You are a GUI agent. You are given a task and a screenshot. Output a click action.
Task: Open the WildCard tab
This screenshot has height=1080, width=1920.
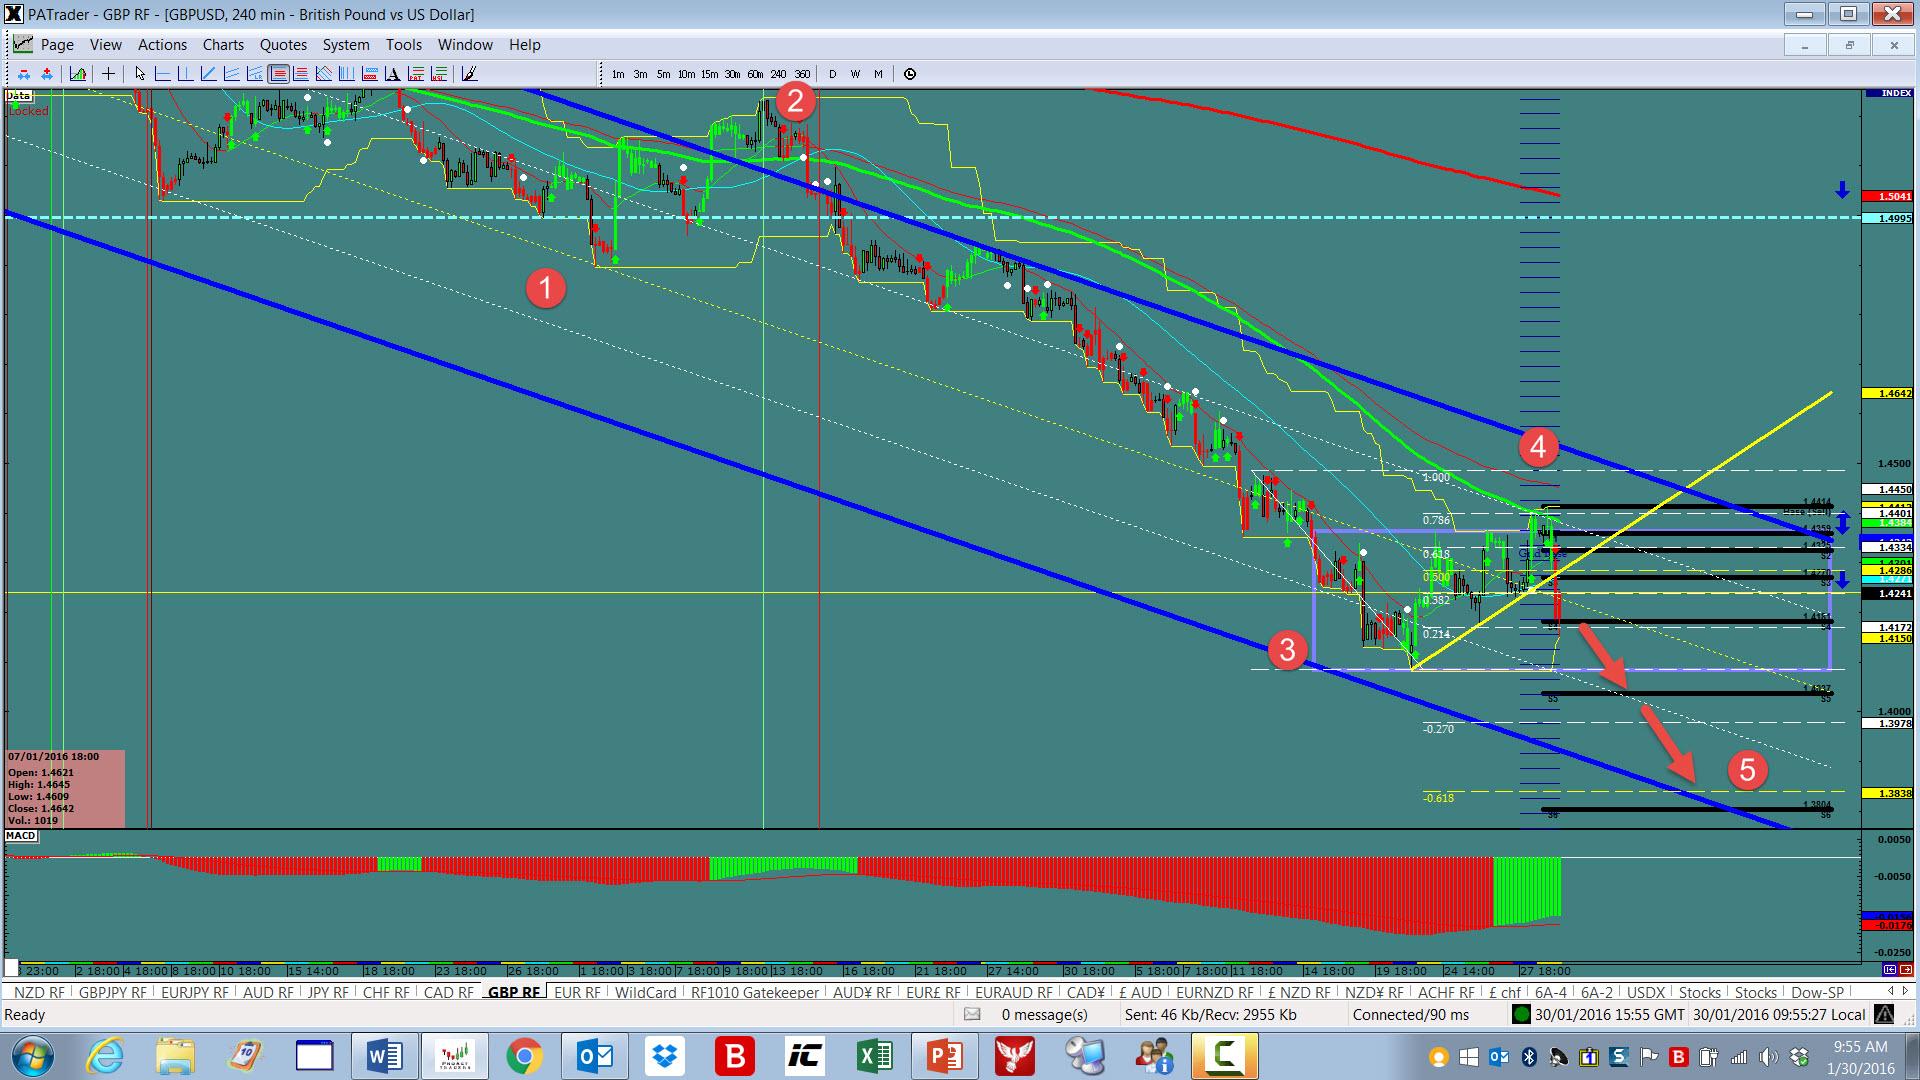tap(645, 993)
